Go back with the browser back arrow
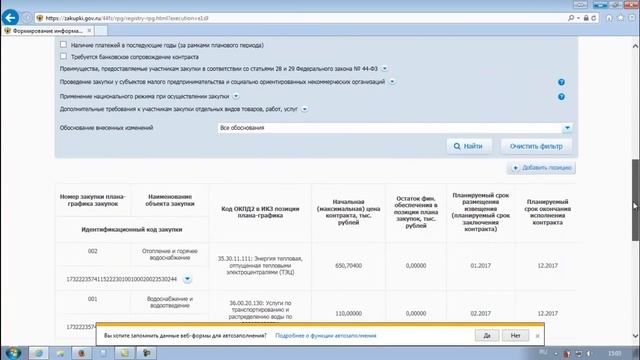Image resolution: width=640 pixels, height=360 pixels. (x=10, y=18)
